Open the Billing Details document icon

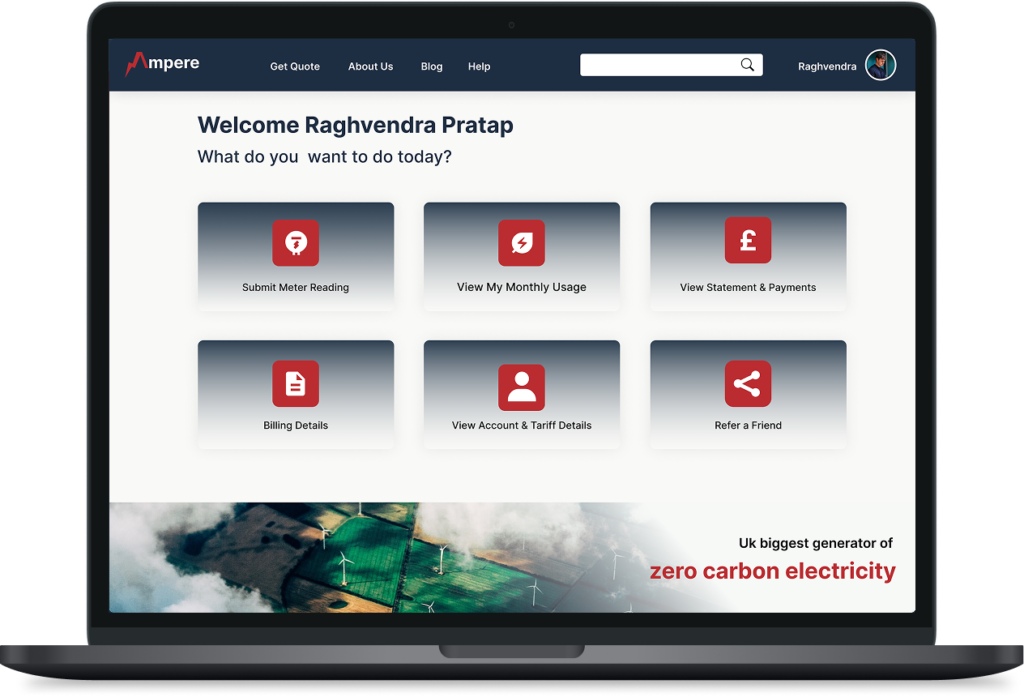(x=295, y=383)
